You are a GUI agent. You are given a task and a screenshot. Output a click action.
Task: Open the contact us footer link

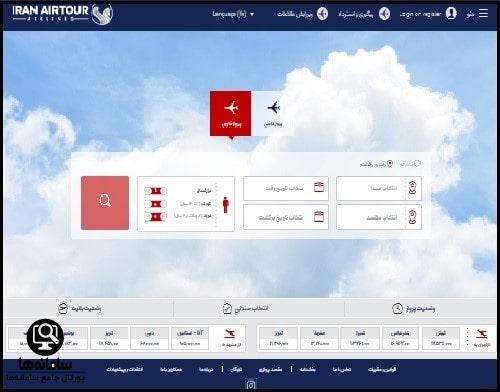342,370
